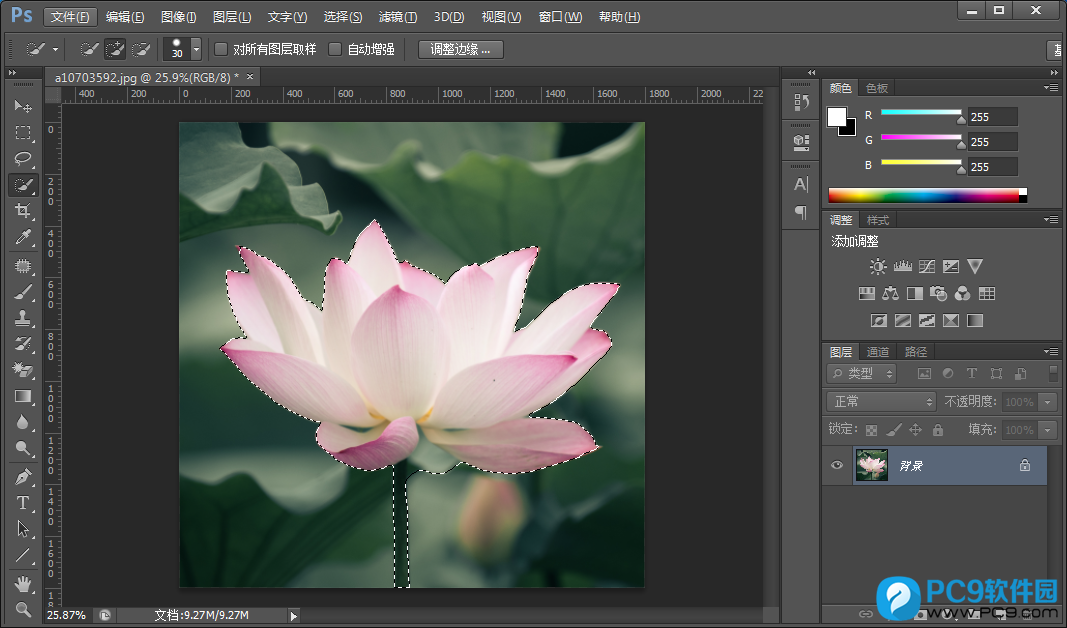Select the Zoom tool
Screen dimensions: 1067x628
23,610
